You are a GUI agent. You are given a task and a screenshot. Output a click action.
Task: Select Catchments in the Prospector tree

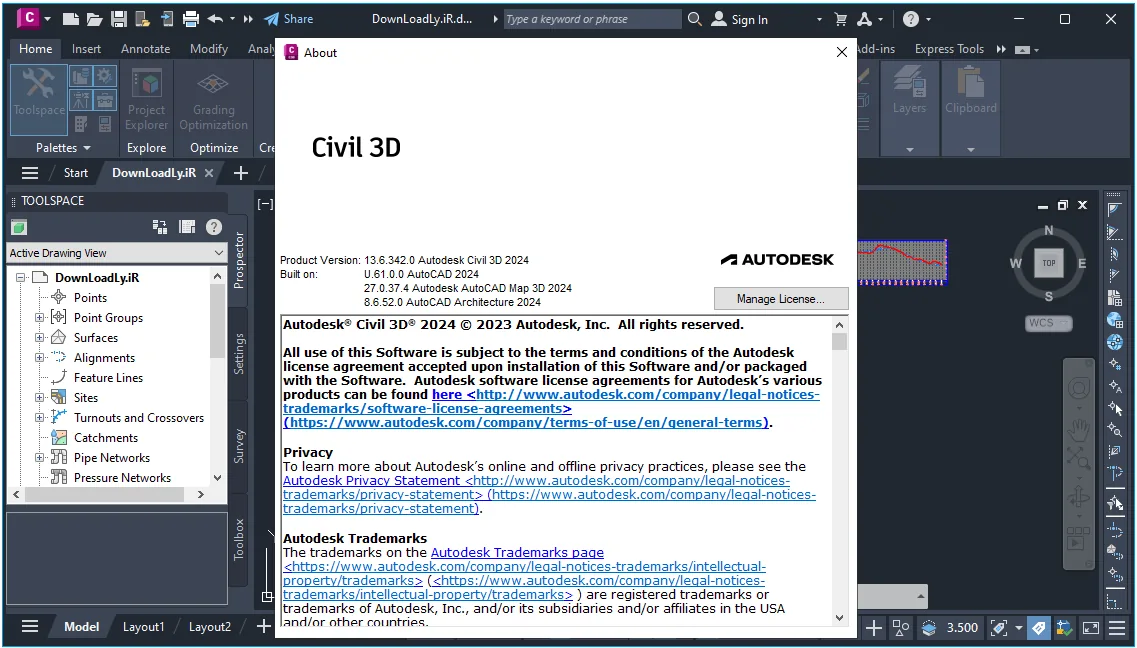(x=106, y=438)
